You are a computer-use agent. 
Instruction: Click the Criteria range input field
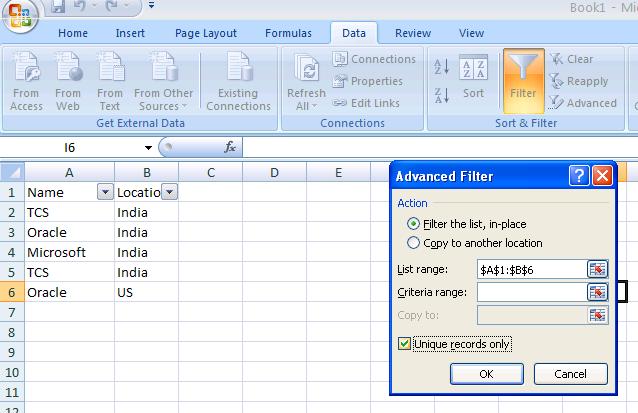point(532,292)
